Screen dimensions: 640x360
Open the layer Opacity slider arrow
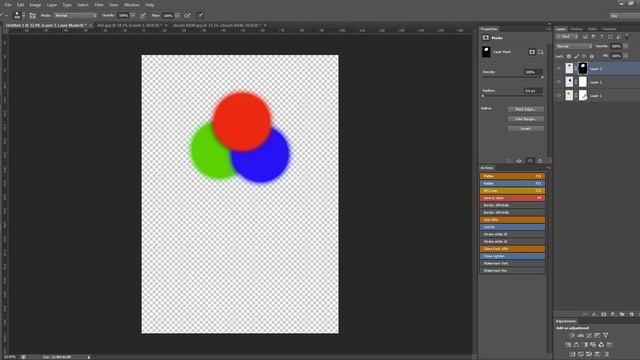(x=625, y=46)
